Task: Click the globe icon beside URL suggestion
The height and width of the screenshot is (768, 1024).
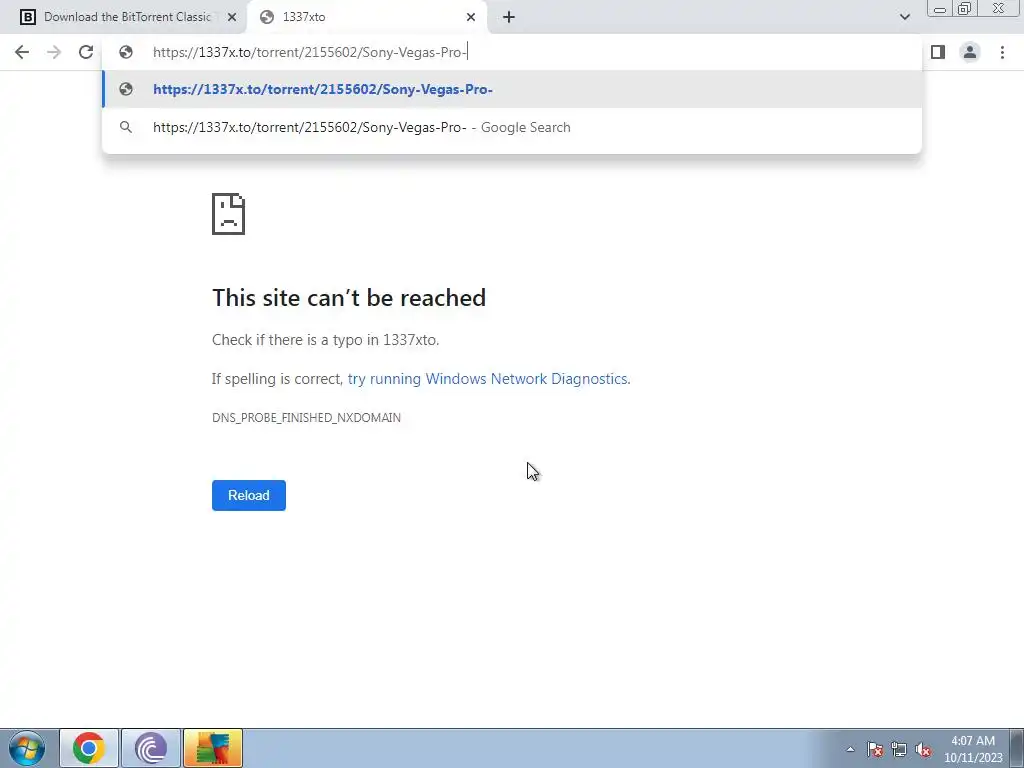Action: pos(126,89)
